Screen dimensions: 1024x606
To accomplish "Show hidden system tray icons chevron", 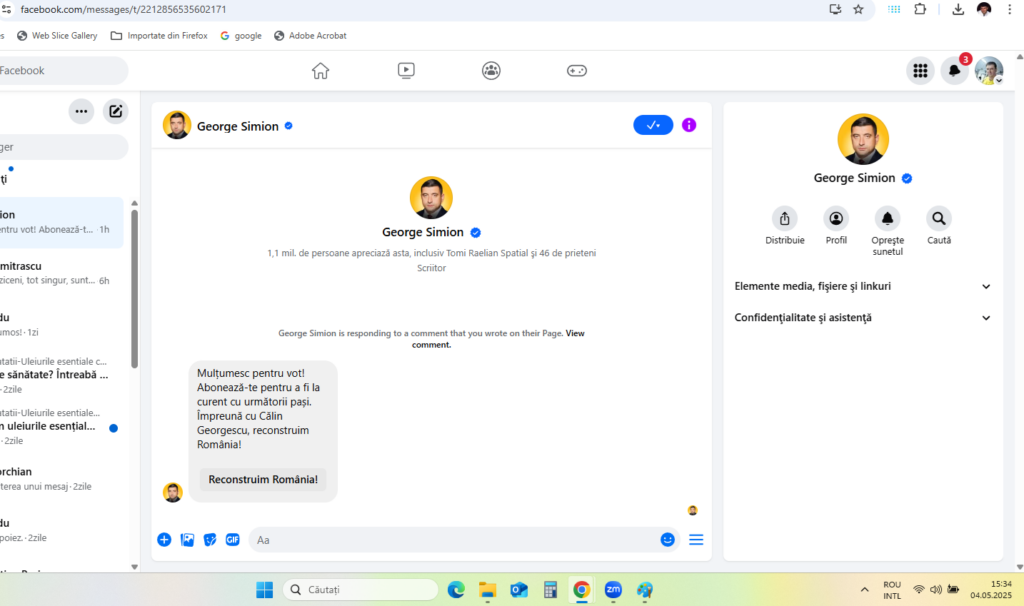I will (x=865, y=590).
